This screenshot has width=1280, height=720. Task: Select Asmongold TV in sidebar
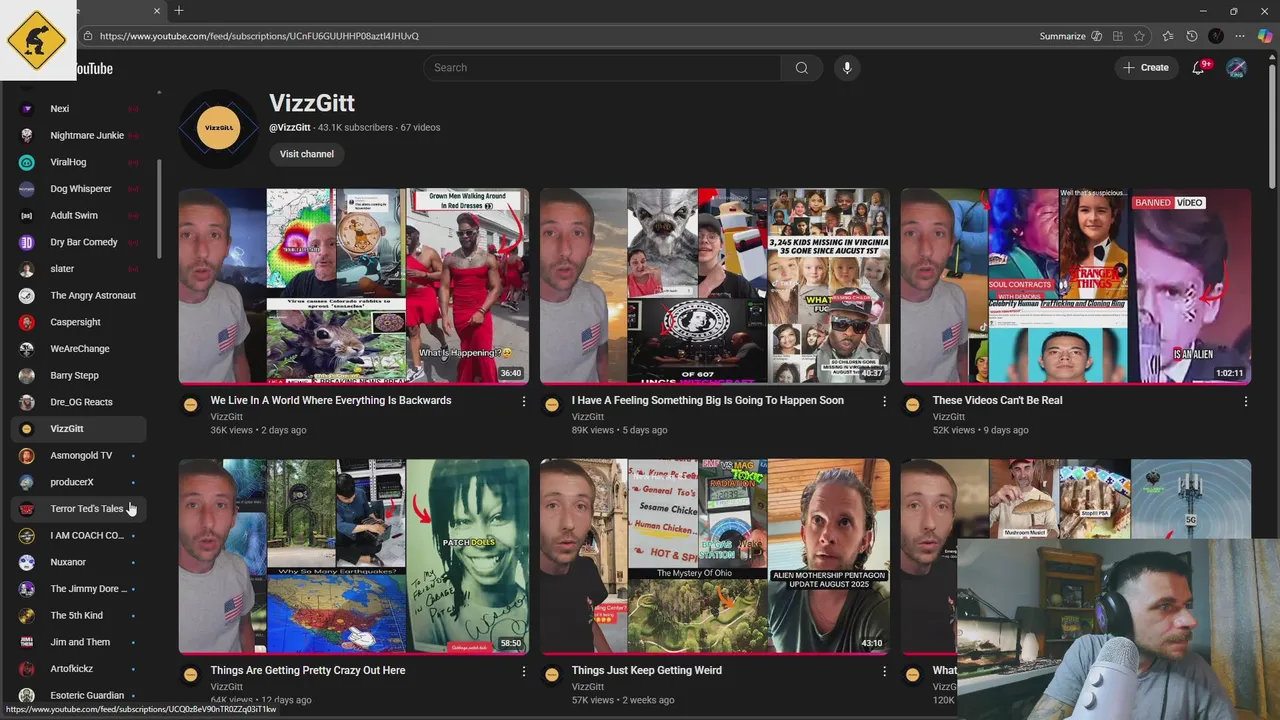(x=78, y=455)
